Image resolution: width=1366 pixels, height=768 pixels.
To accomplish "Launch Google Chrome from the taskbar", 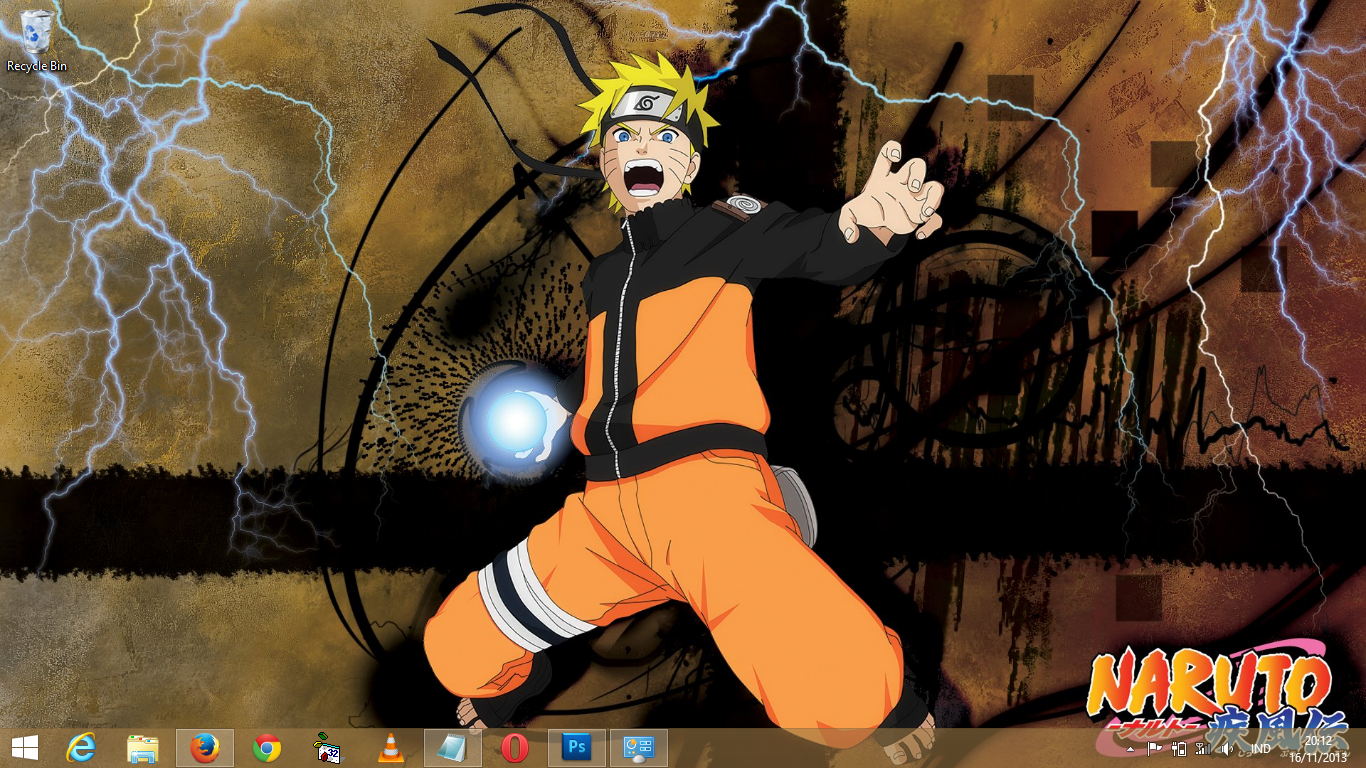I will coord(267,748).
